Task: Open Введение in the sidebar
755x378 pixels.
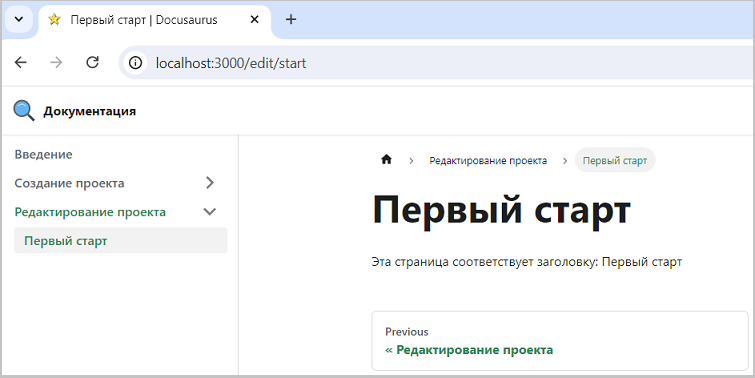Action: click(43, 155)
